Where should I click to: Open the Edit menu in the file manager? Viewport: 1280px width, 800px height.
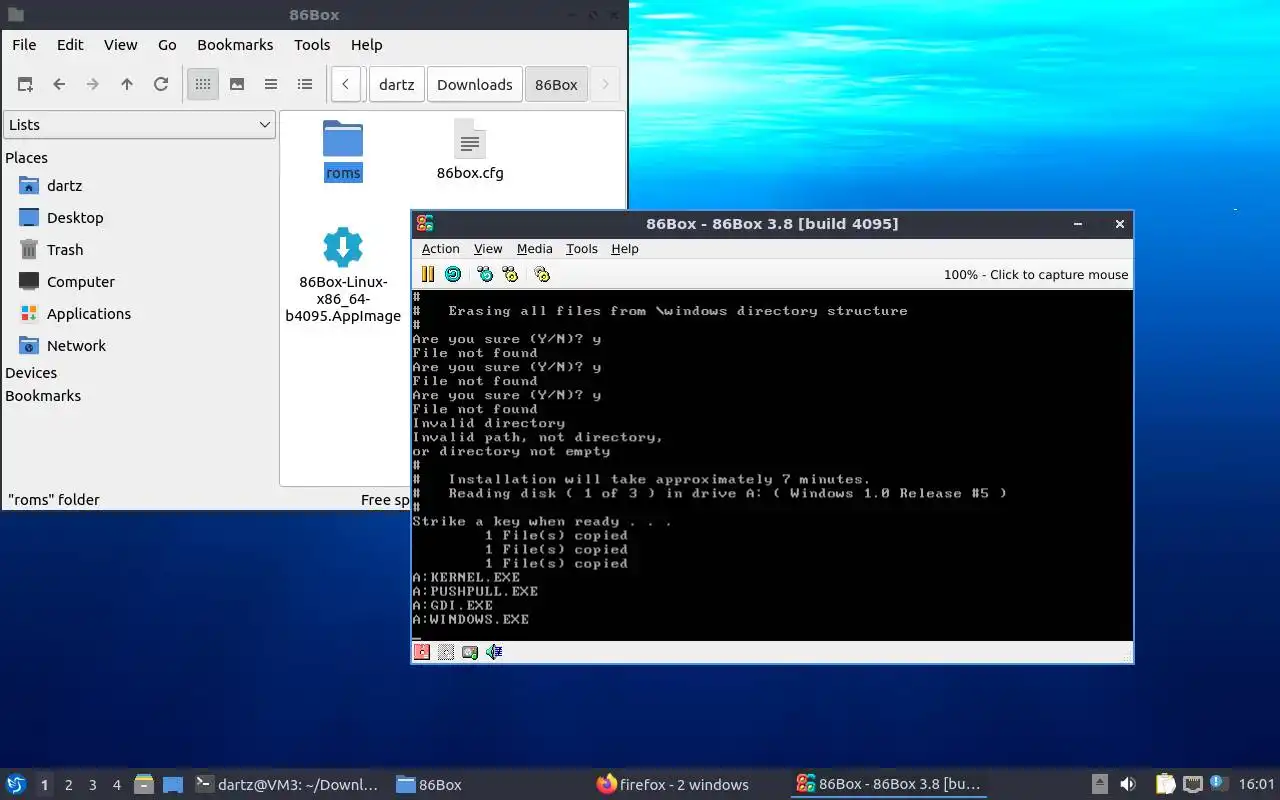coord(70,45)
